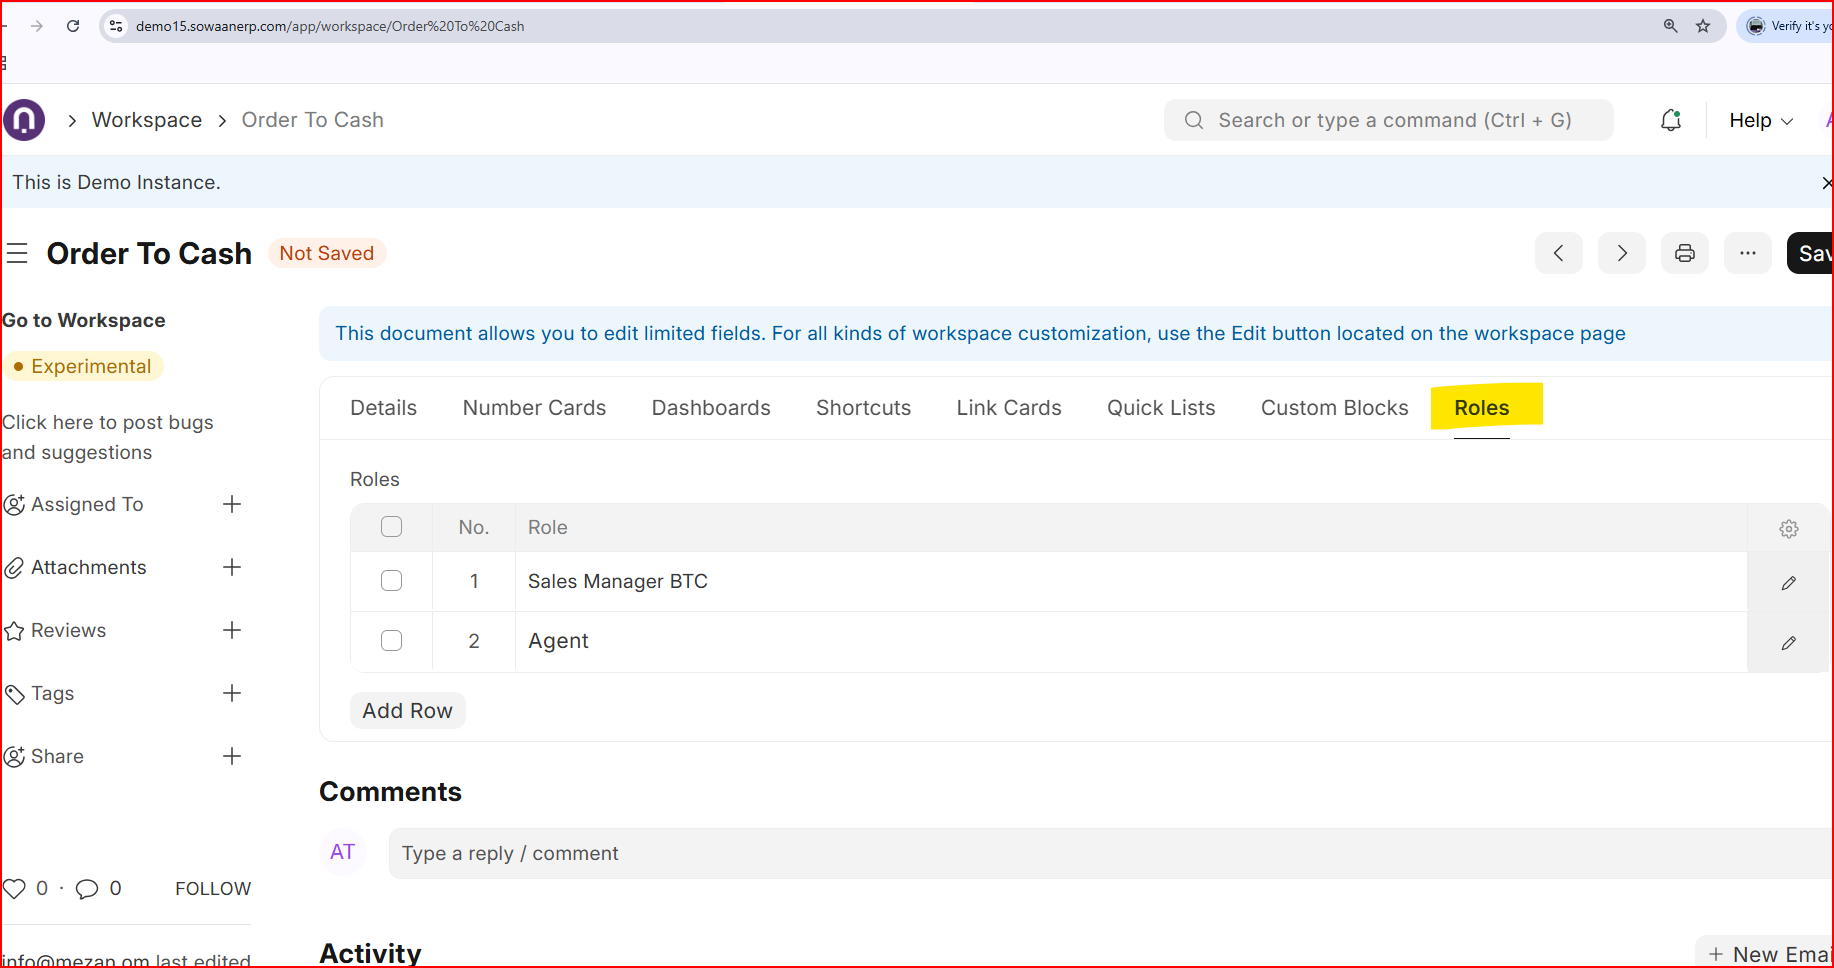1834x968 pixels.
Task: Add an Assigned To user with plus
Action: click(x=232, y=504)
